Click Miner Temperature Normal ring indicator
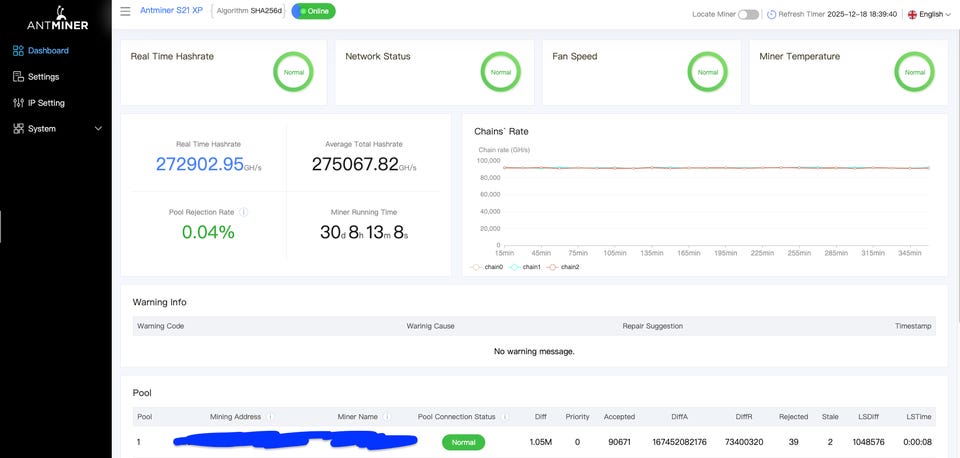This screenshot has height=458, width=960. (915, 72)
